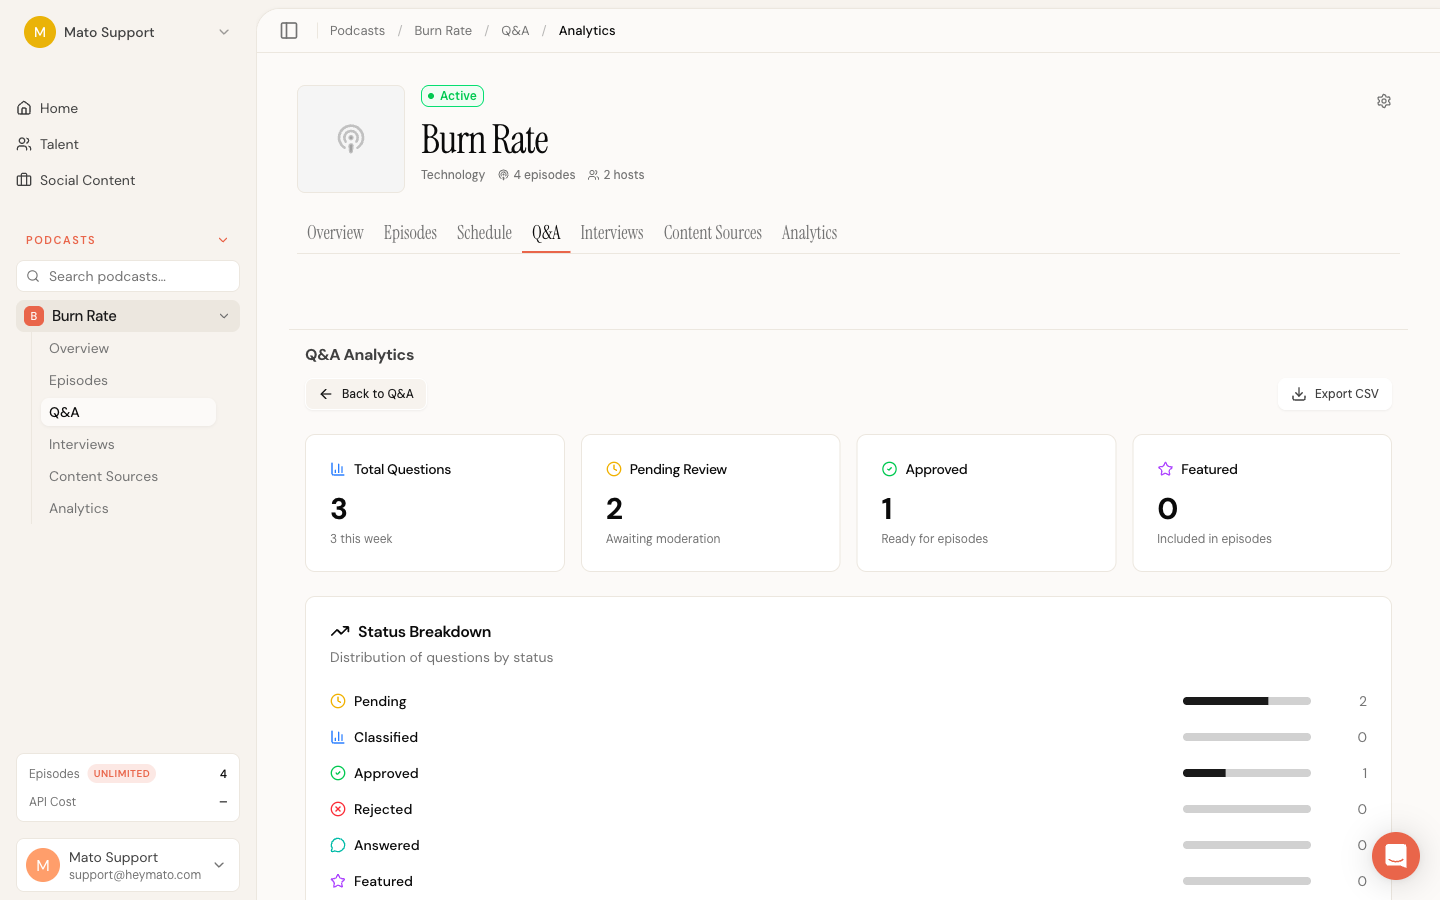
Task: Select the Q&A tab
Action: 546,232
